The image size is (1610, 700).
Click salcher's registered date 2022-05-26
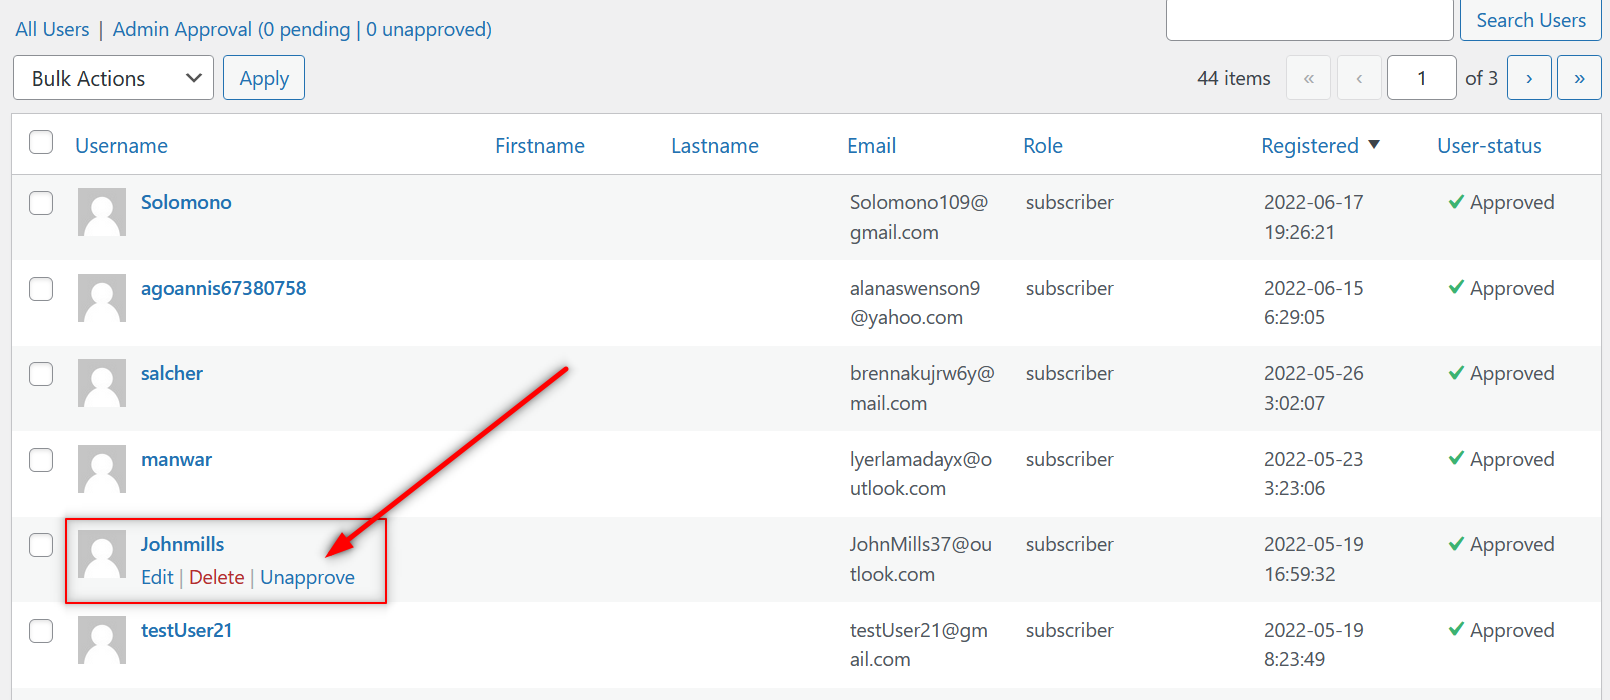point(1314,373)
